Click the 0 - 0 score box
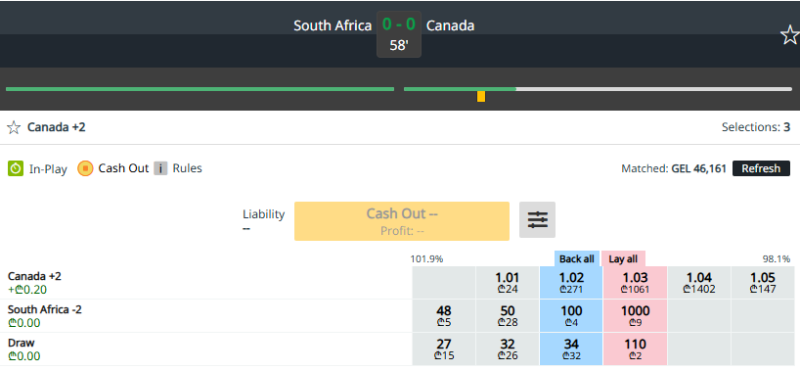The image size is (800, 371). coord(399,34)
